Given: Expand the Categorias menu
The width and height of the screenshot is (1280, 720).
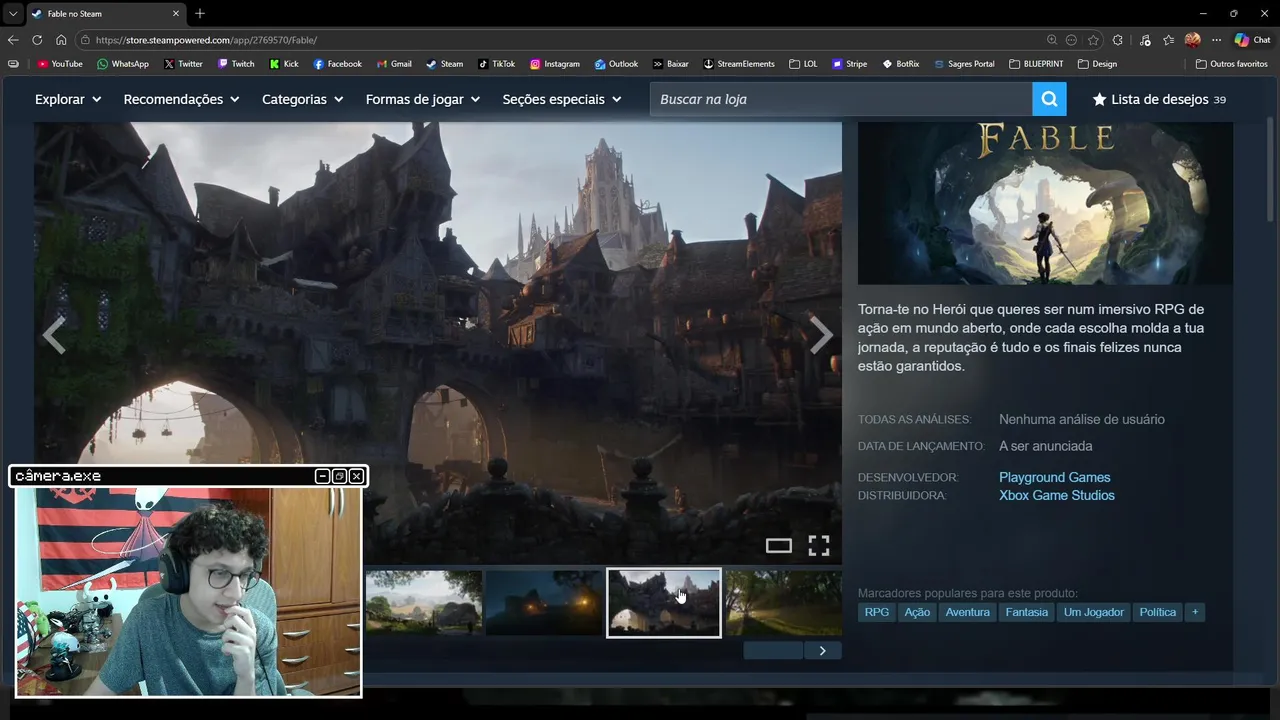Looking at the screenshot, I should click(x=303, y=99).
